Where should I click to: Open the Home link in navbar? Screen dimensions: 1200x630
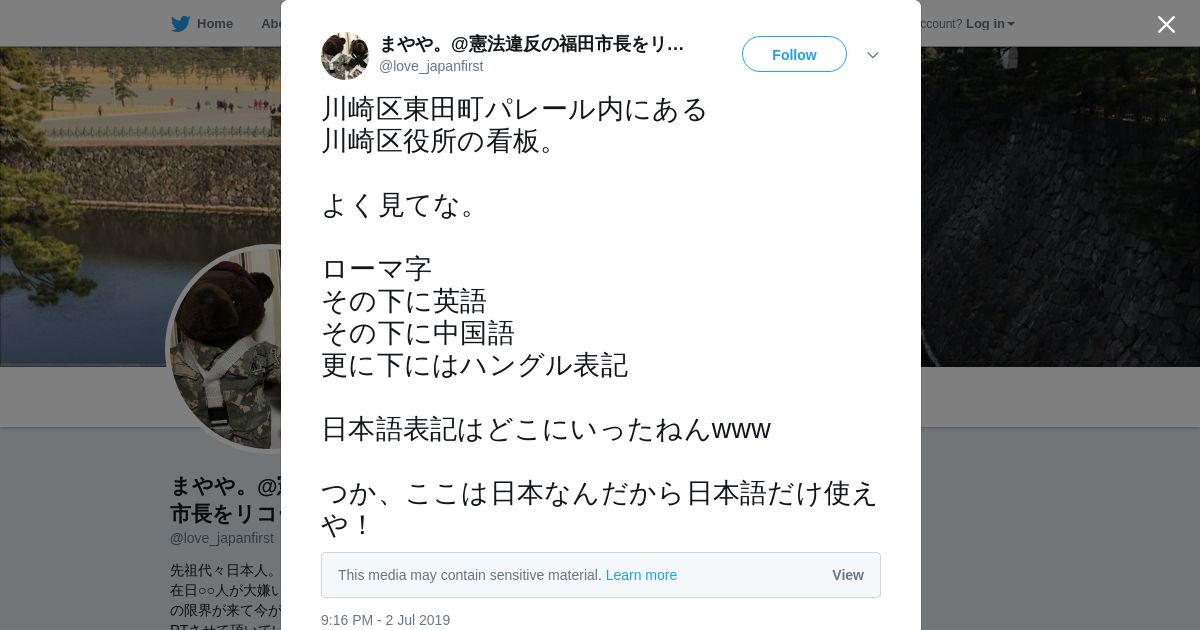[214, 24]
